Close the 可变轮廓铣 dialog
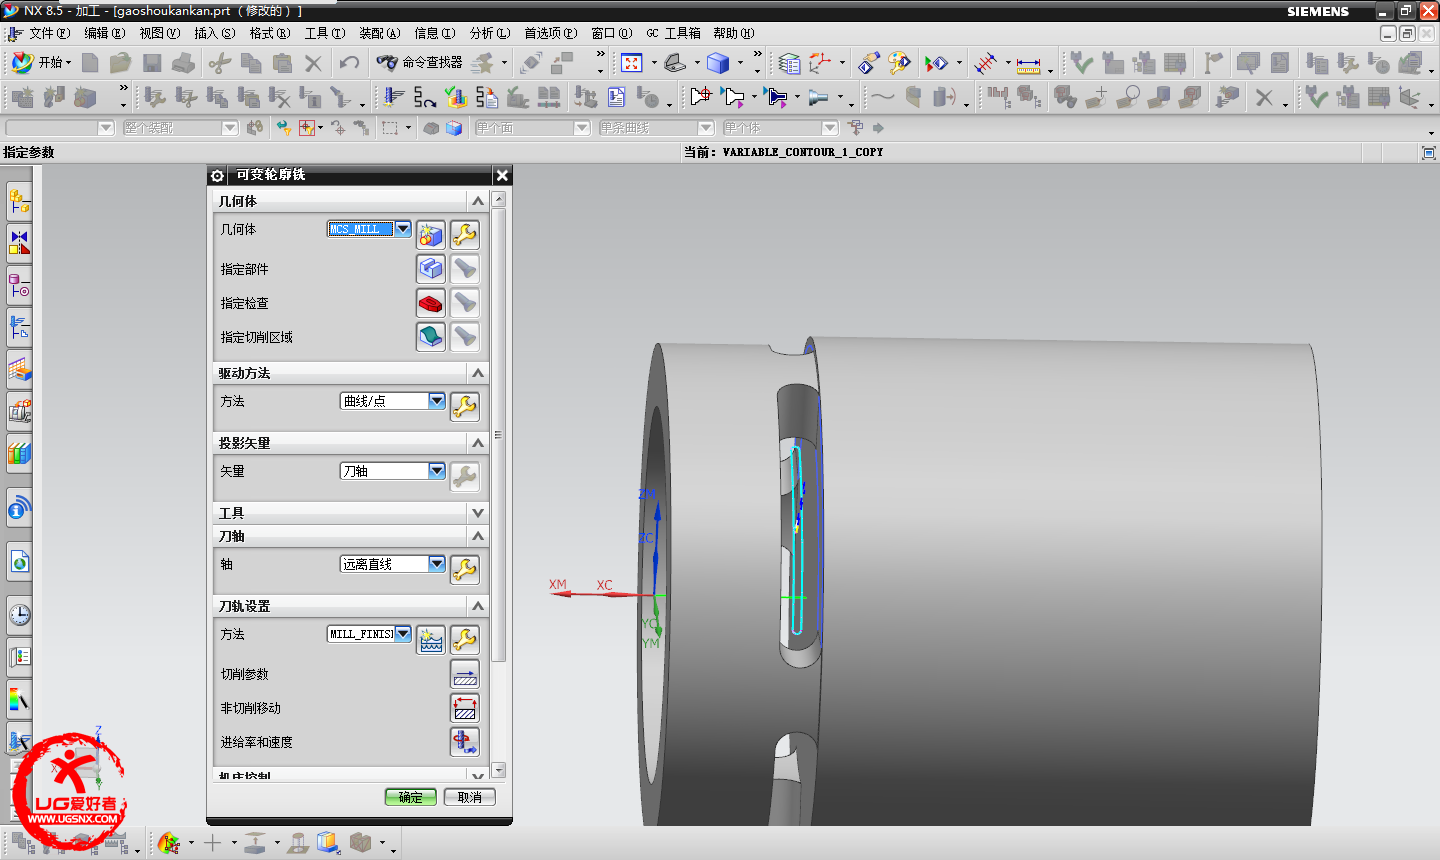Viewport: 1440px width, 860px height. (502, 175)
